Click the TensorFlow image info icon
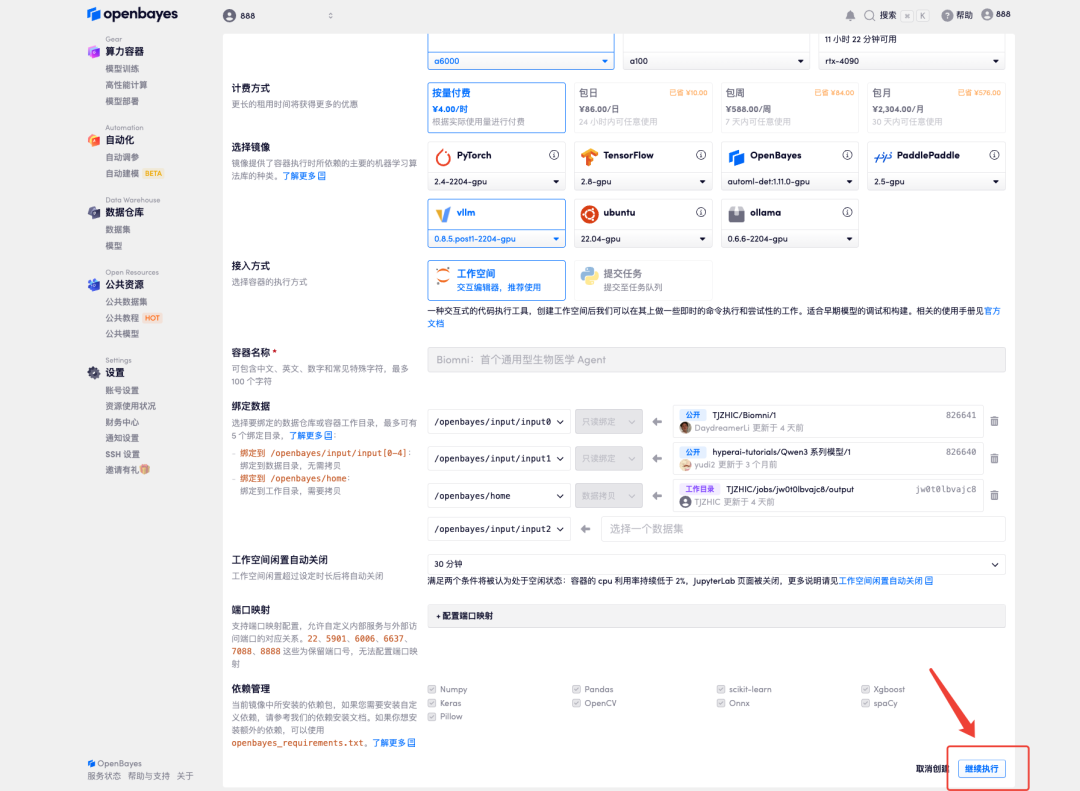Viewport: 1080px width, 791px height. pos(700,155)
